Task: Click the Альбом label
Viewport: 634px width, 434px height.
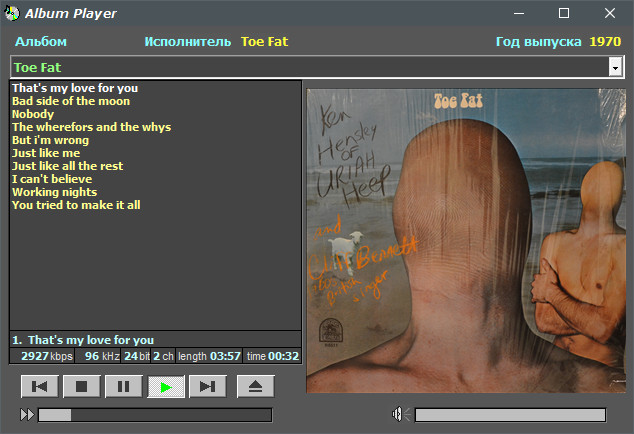Action: click(x=41, y=42)
